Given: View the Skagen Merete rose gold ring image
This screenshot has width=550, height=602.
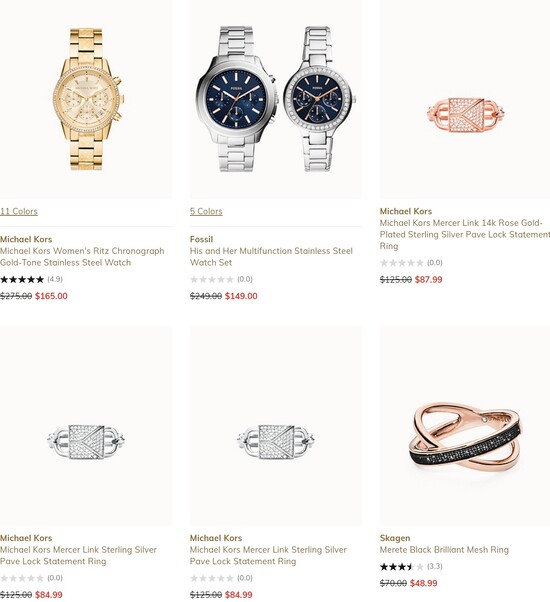Looking at the screenshot, I should click(x=465, y=426).
